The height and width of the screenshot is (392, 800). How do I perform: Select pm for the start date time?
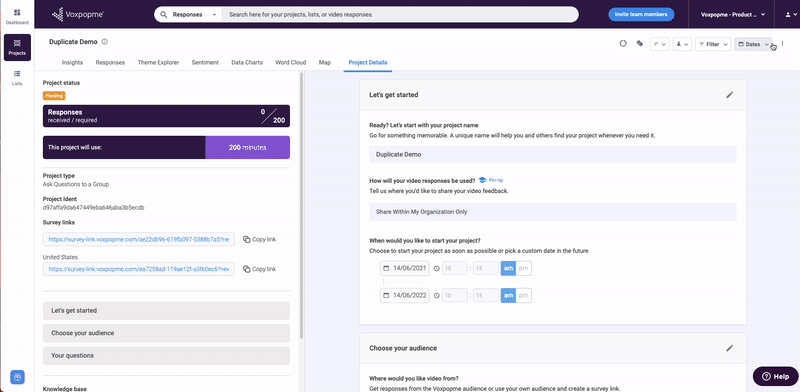(x=523, y=268)
